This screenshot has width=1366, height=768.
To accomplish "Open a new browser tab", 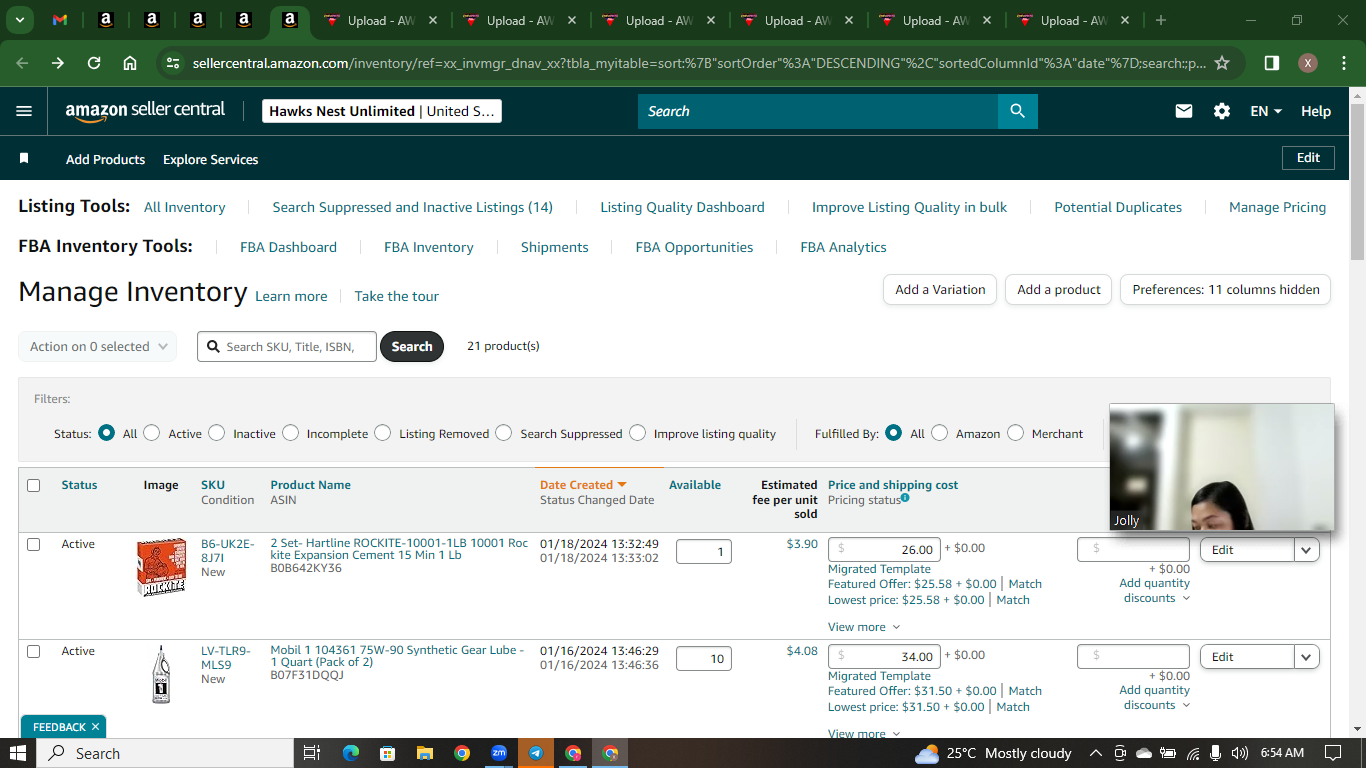I will [x=1161, y=20].
